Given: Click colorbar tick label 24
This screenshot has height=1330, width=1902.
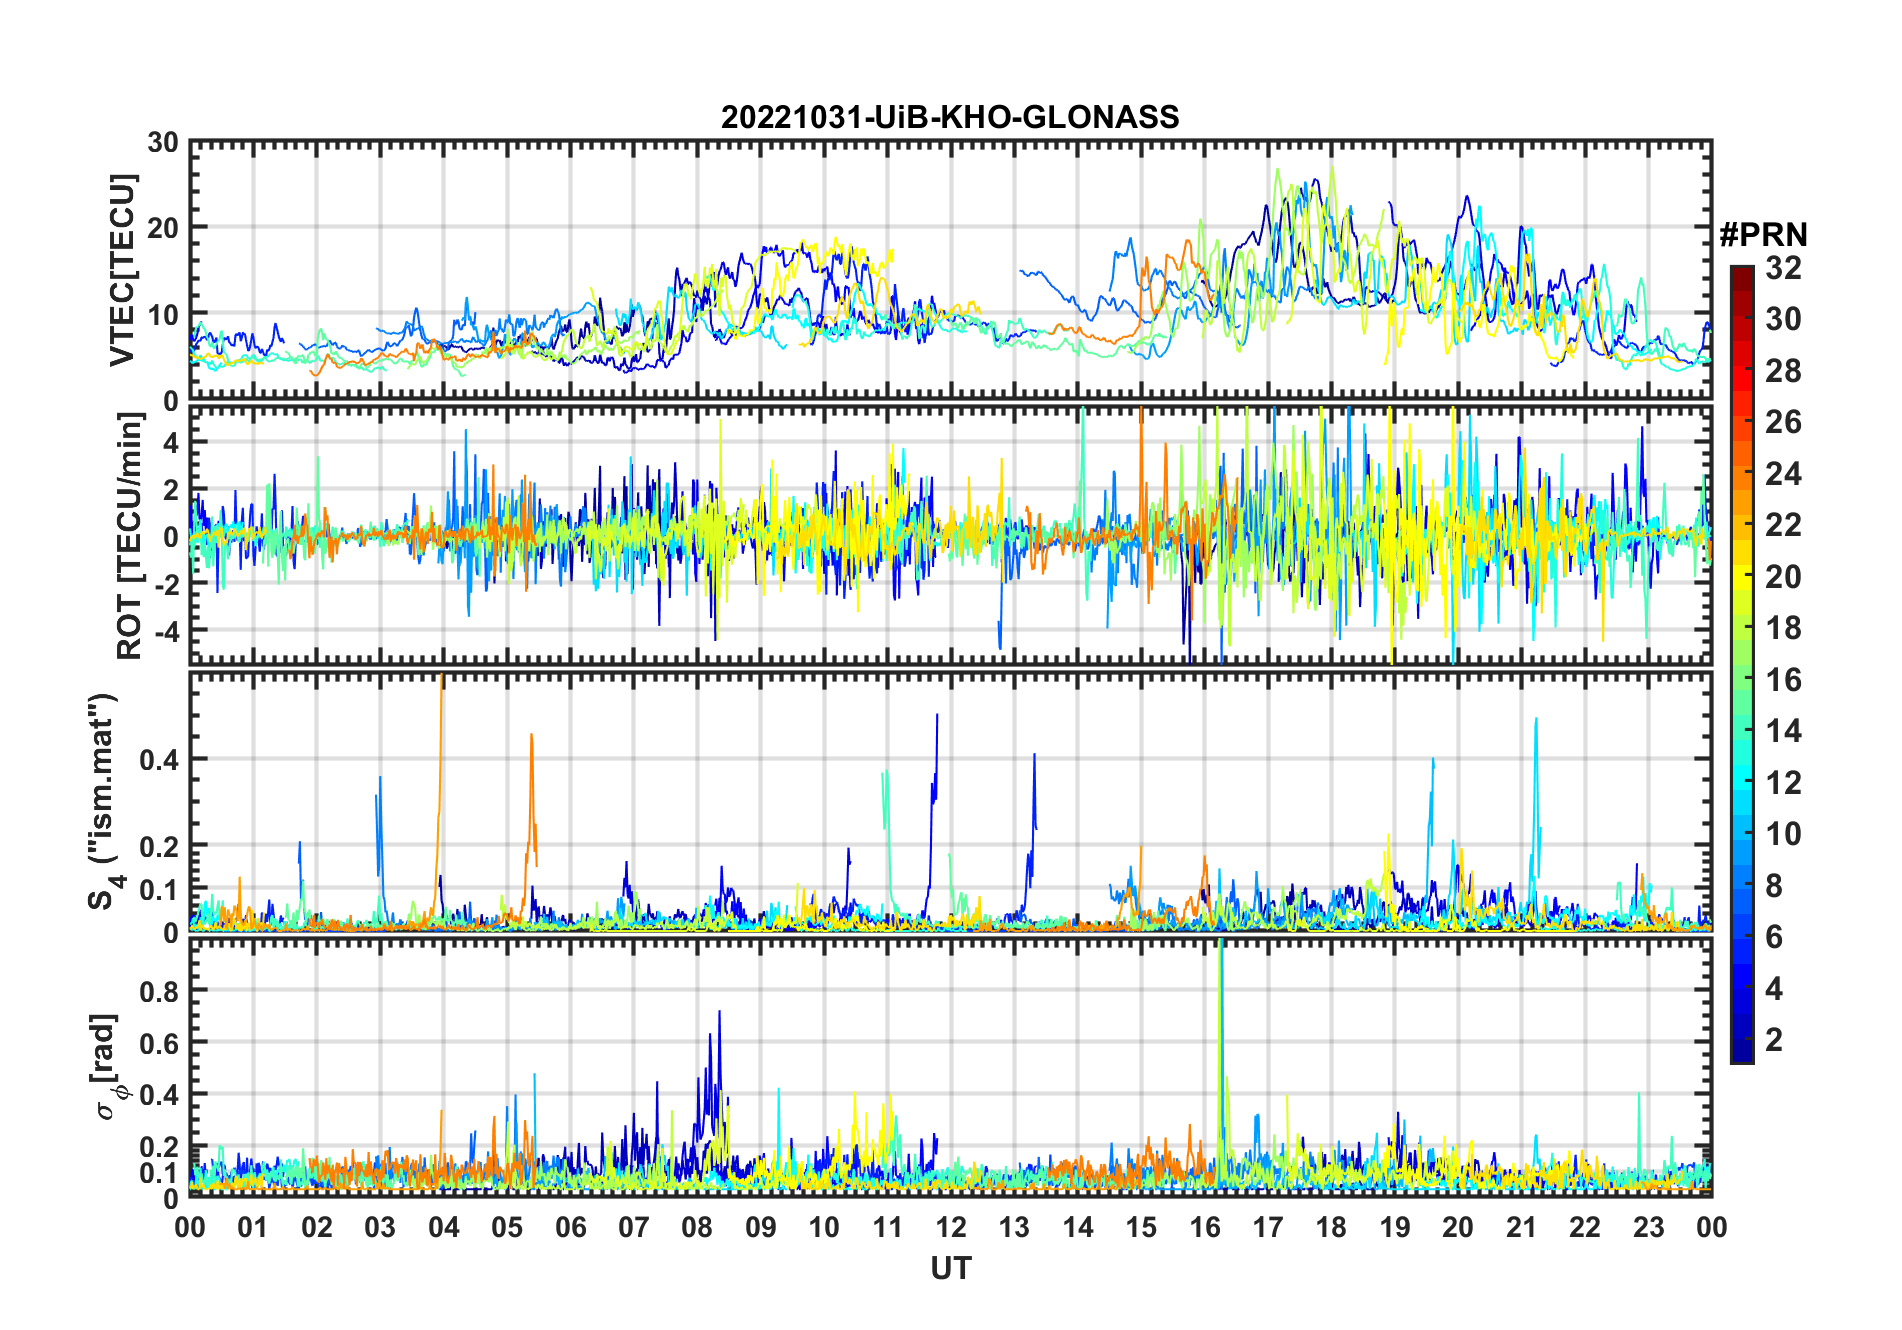Looking at the screenshot, I should pos(1783,473).
